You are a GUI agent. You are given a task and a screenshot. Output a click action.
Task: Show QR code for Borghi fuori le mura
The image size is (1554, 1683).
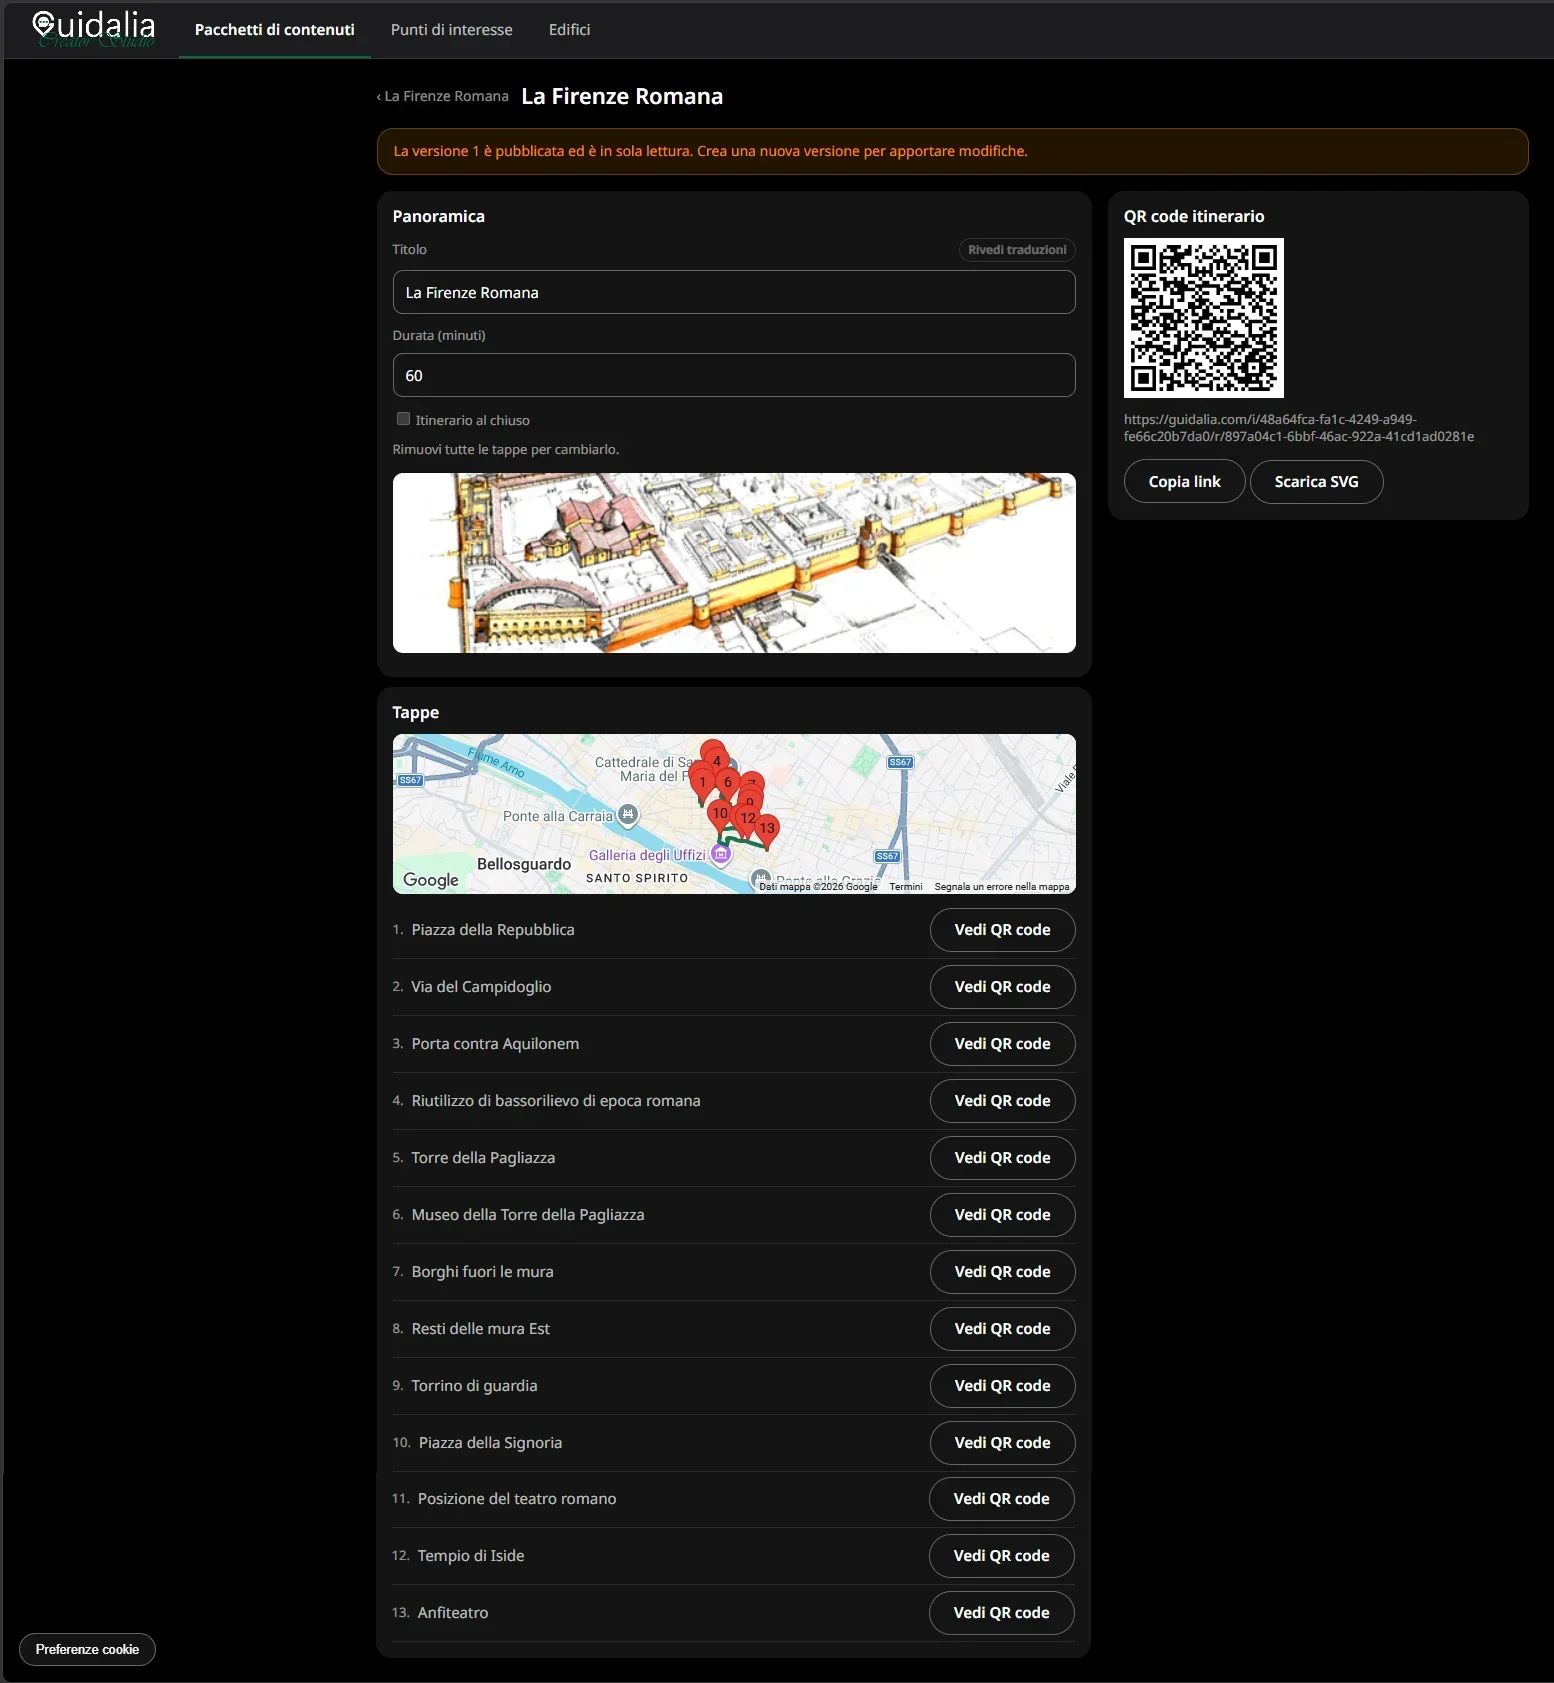[x=1003, y=1272]
